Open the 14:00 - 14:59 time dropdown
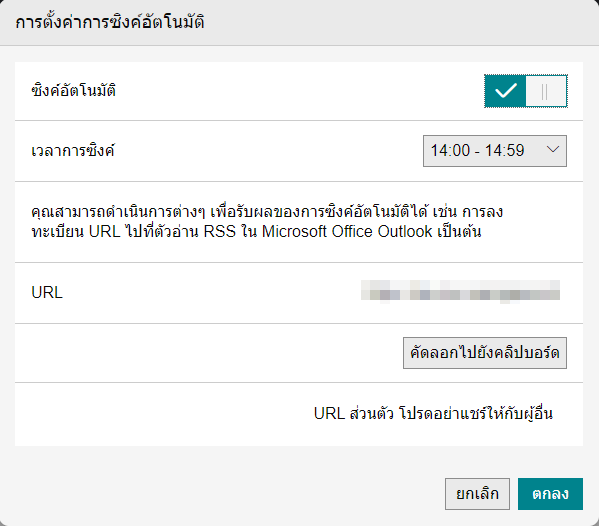 point(495,151)
